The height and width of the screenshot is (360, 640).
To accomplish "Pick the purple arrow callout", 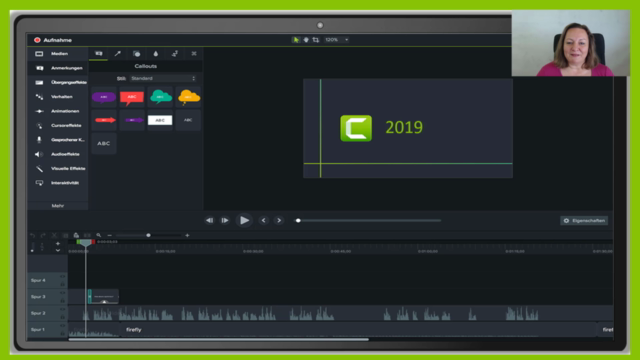I will pyautogui.click(x=132, y=120).
